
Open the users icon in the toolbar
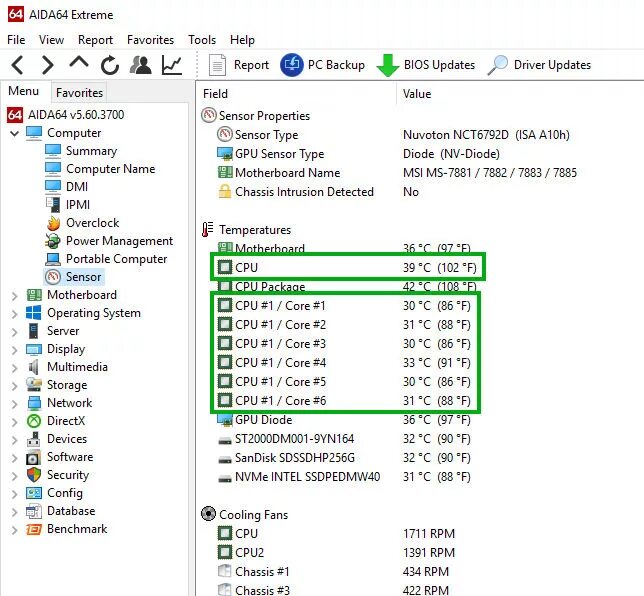pos(140,65)
